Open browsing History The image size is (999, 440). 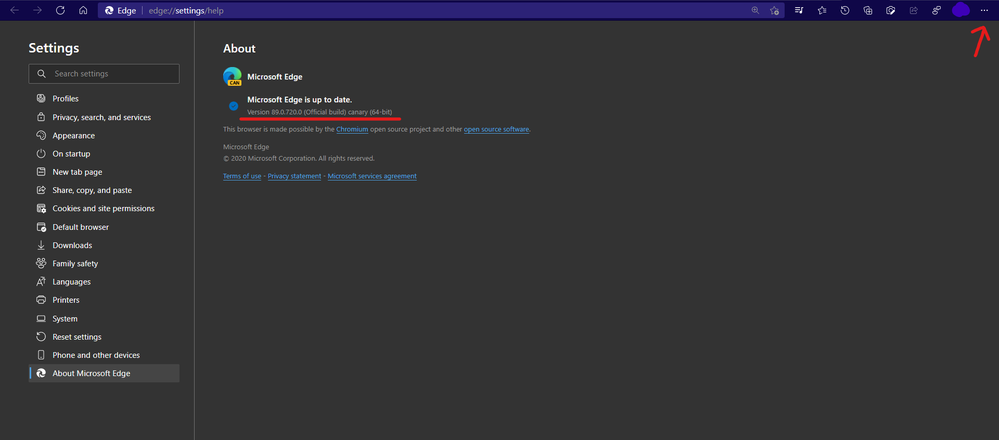click(845, 10)
